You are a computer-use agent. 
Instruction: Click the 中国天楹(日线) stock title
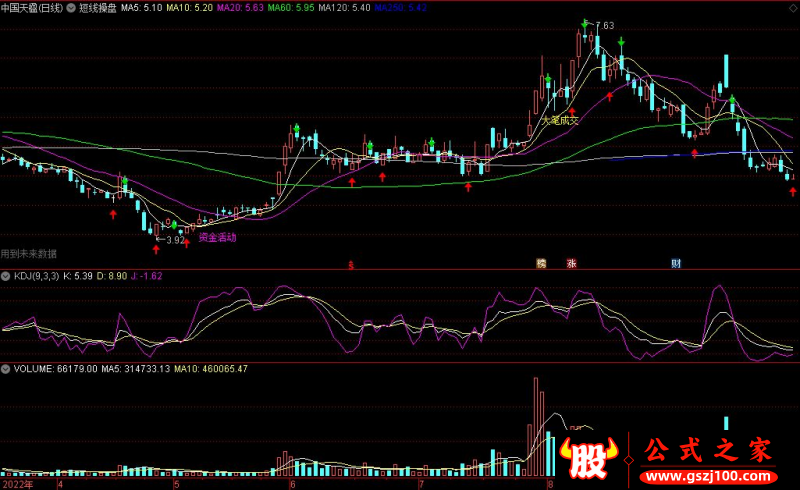click(x=32, y=7)
